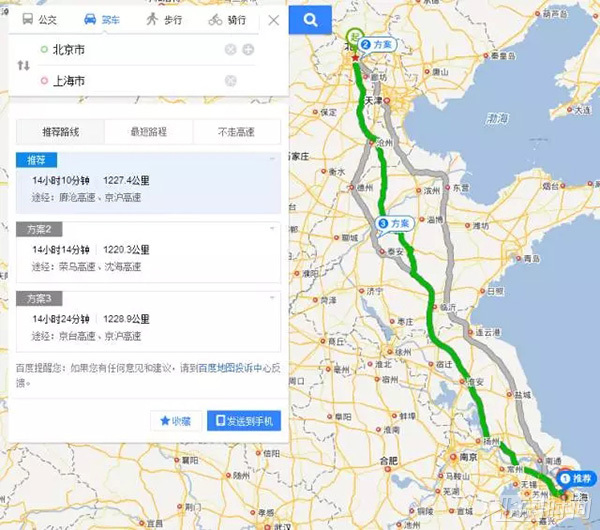Screen dimensions: 600x530
Task: Choose the 骑行 cycling mode
Action: (x=227, y=20)
